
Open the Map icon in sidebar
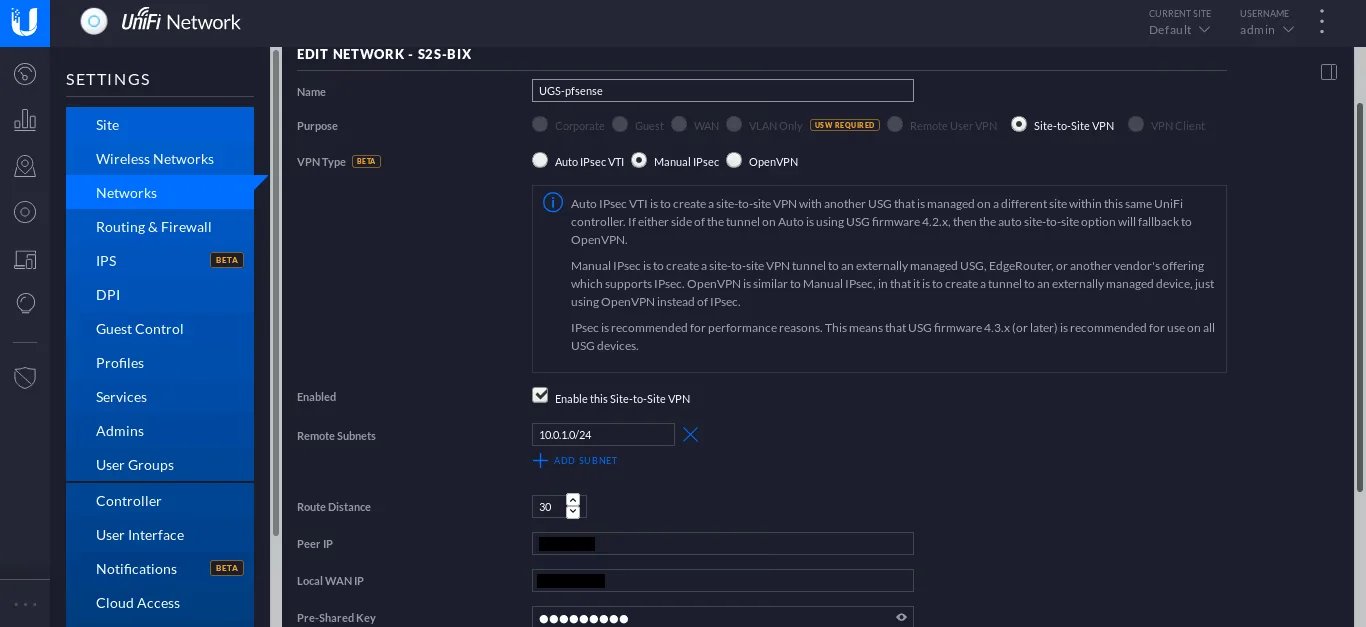25,166
